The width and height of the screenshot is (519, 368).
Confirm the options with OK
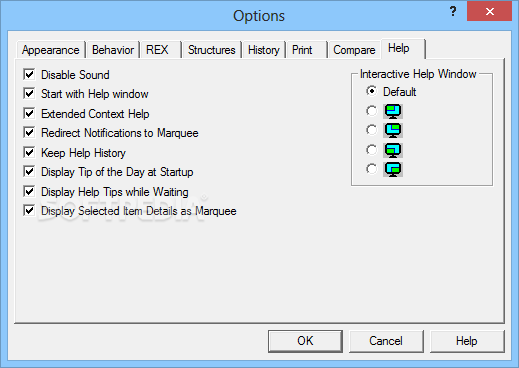tap(305, 341)
